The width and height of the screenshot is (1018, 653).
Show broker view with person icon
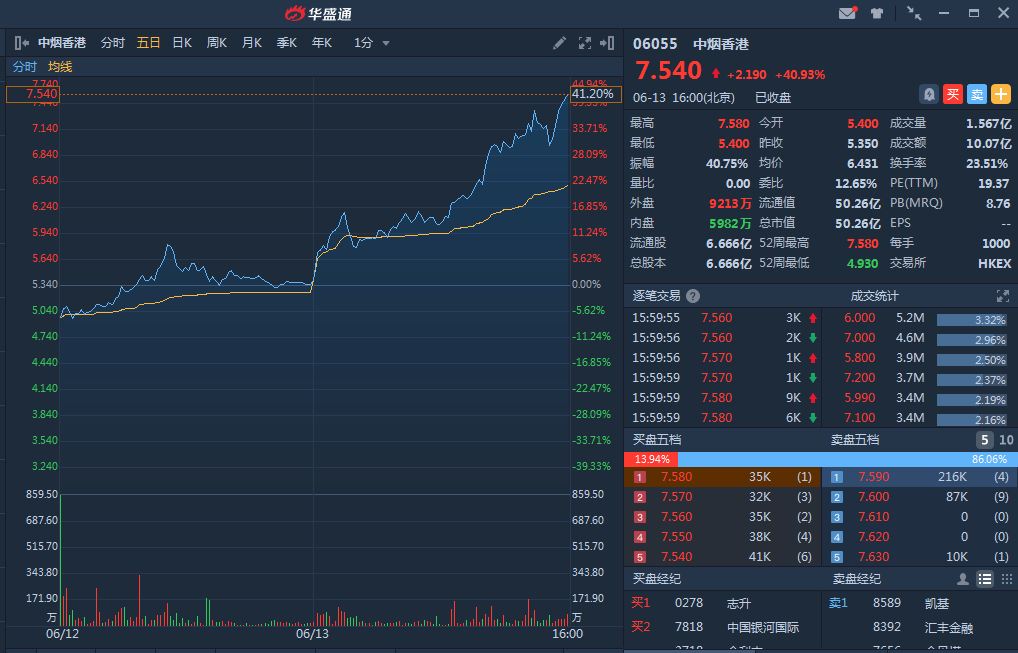click(x=963, y=579)
